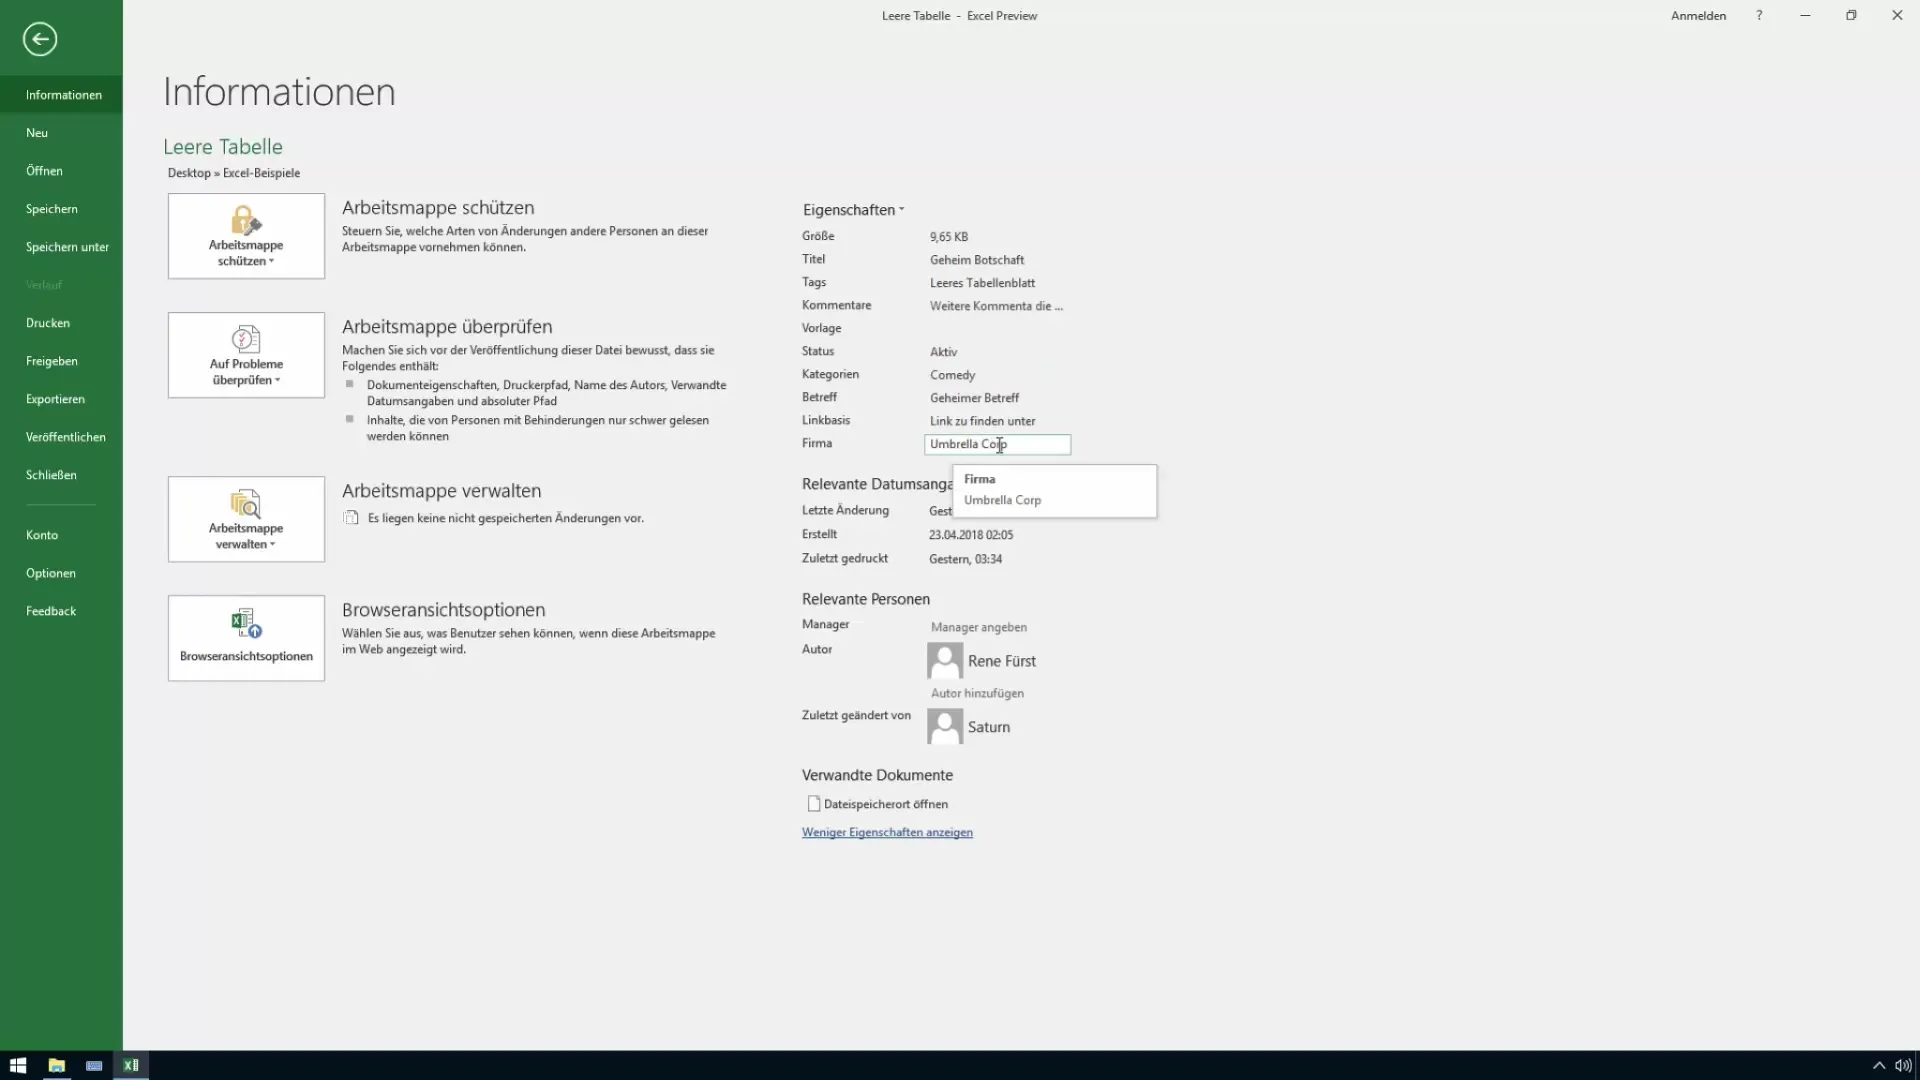Click the Firma input field
The image size is (1920, 1080).
[x=996, y=443]
